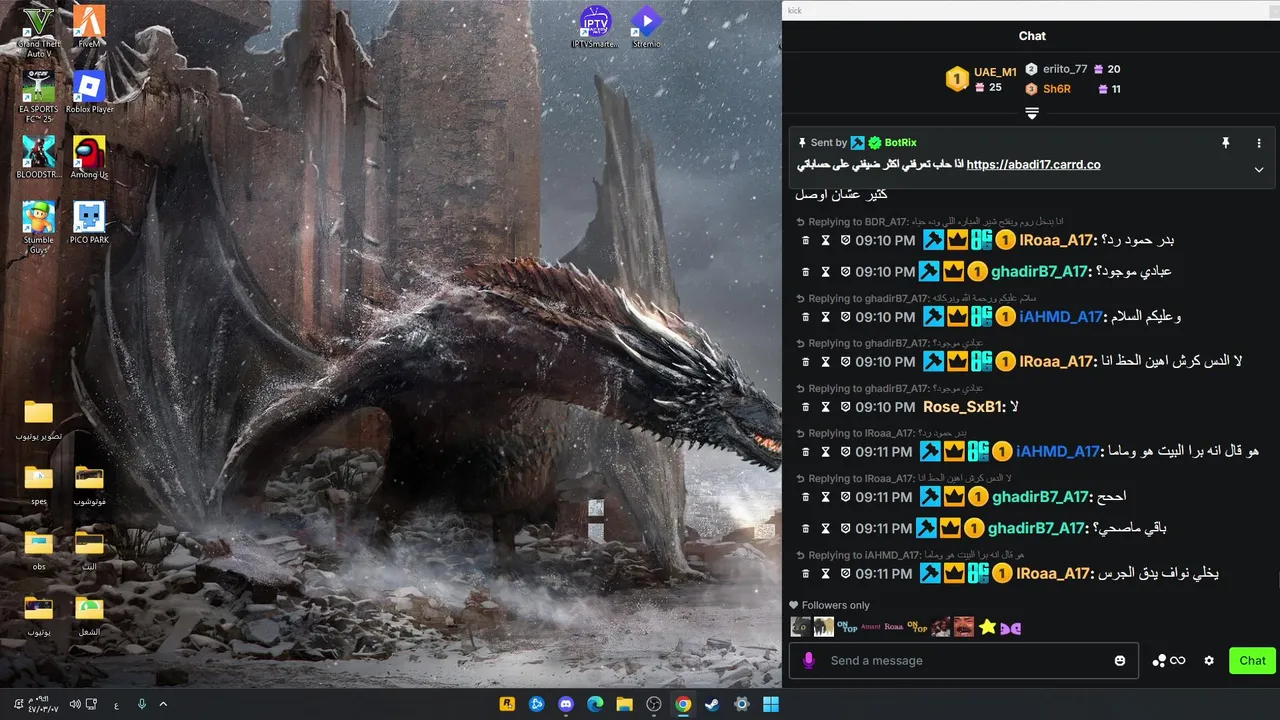
Task: Open the الشغل folder on desktop
Action: 89,616
